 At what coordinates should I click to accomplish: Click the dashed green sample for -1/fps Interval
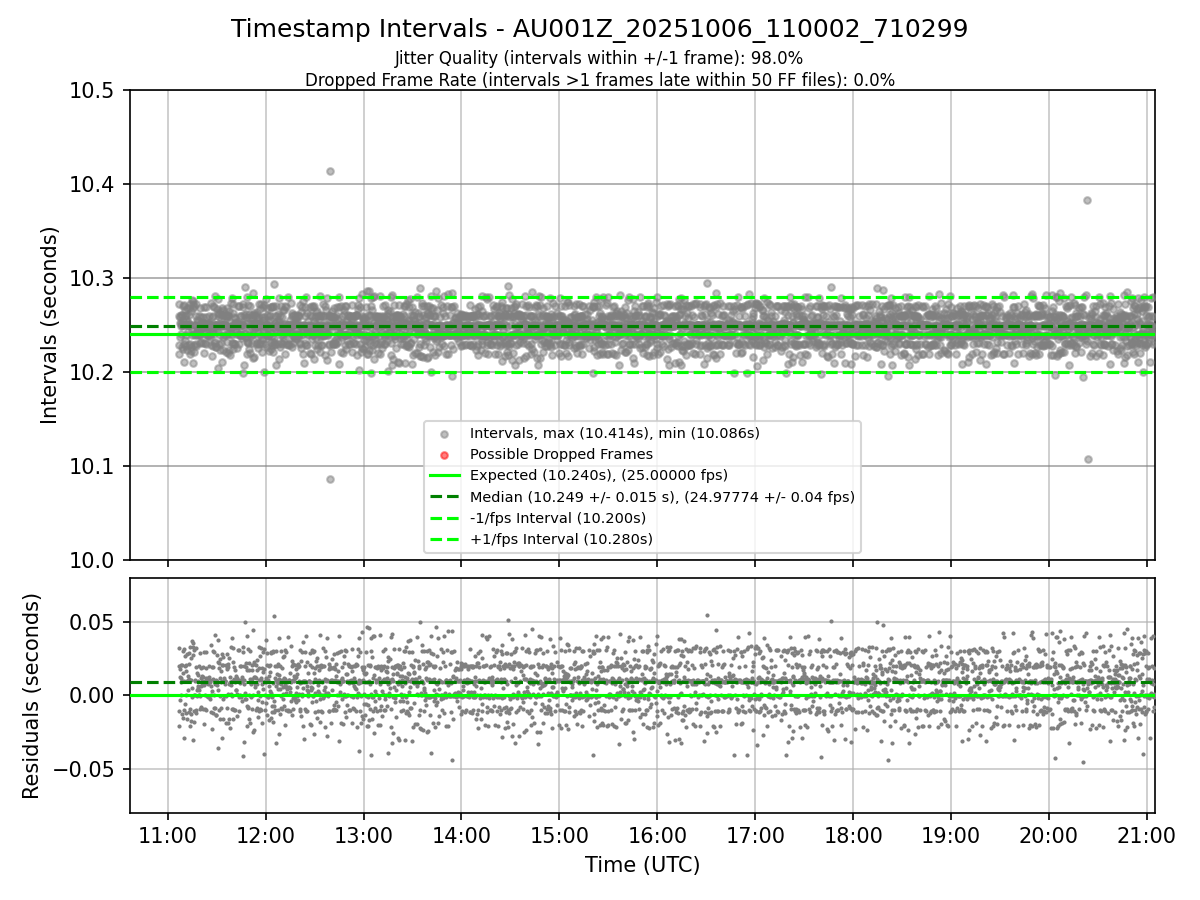click(x=444, y=518)
